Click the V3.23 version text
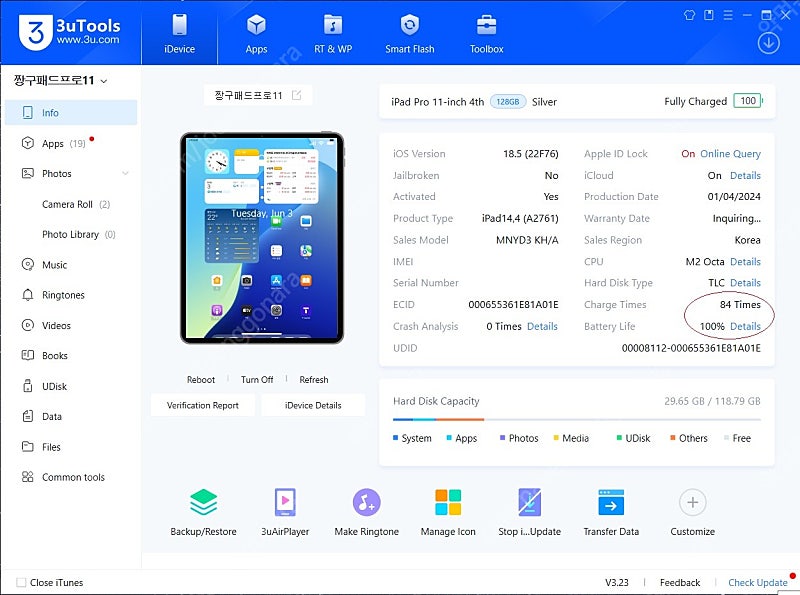The image size is (800, 595). pos(616,582)
